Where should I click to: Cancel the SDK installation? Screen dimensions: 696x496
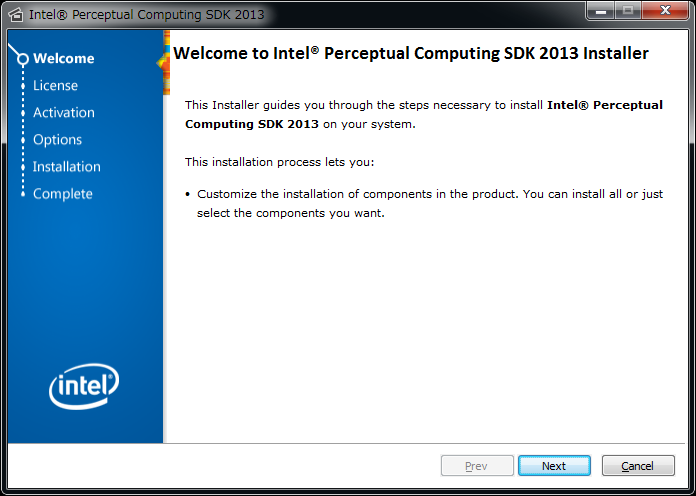point(637,466)
